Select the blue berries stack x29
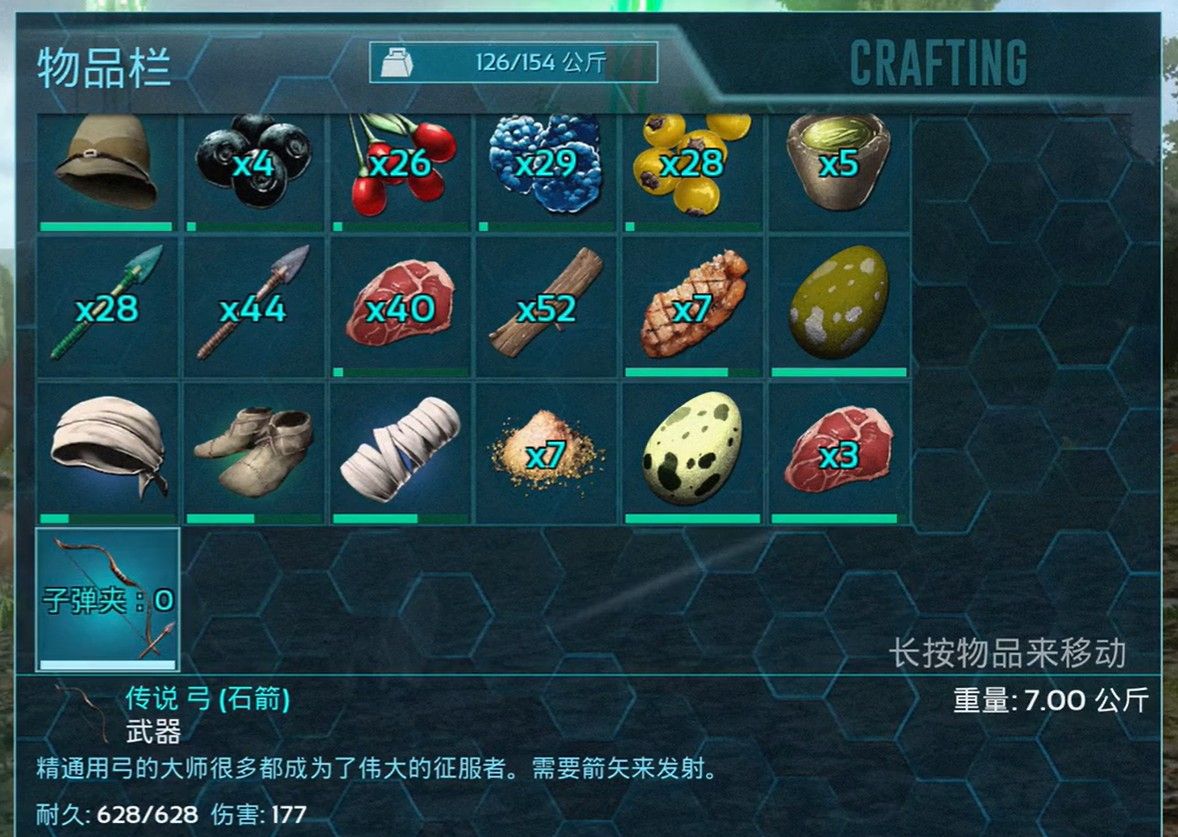The height and width of the screenshot is (837, 1178). pos(546,173)
